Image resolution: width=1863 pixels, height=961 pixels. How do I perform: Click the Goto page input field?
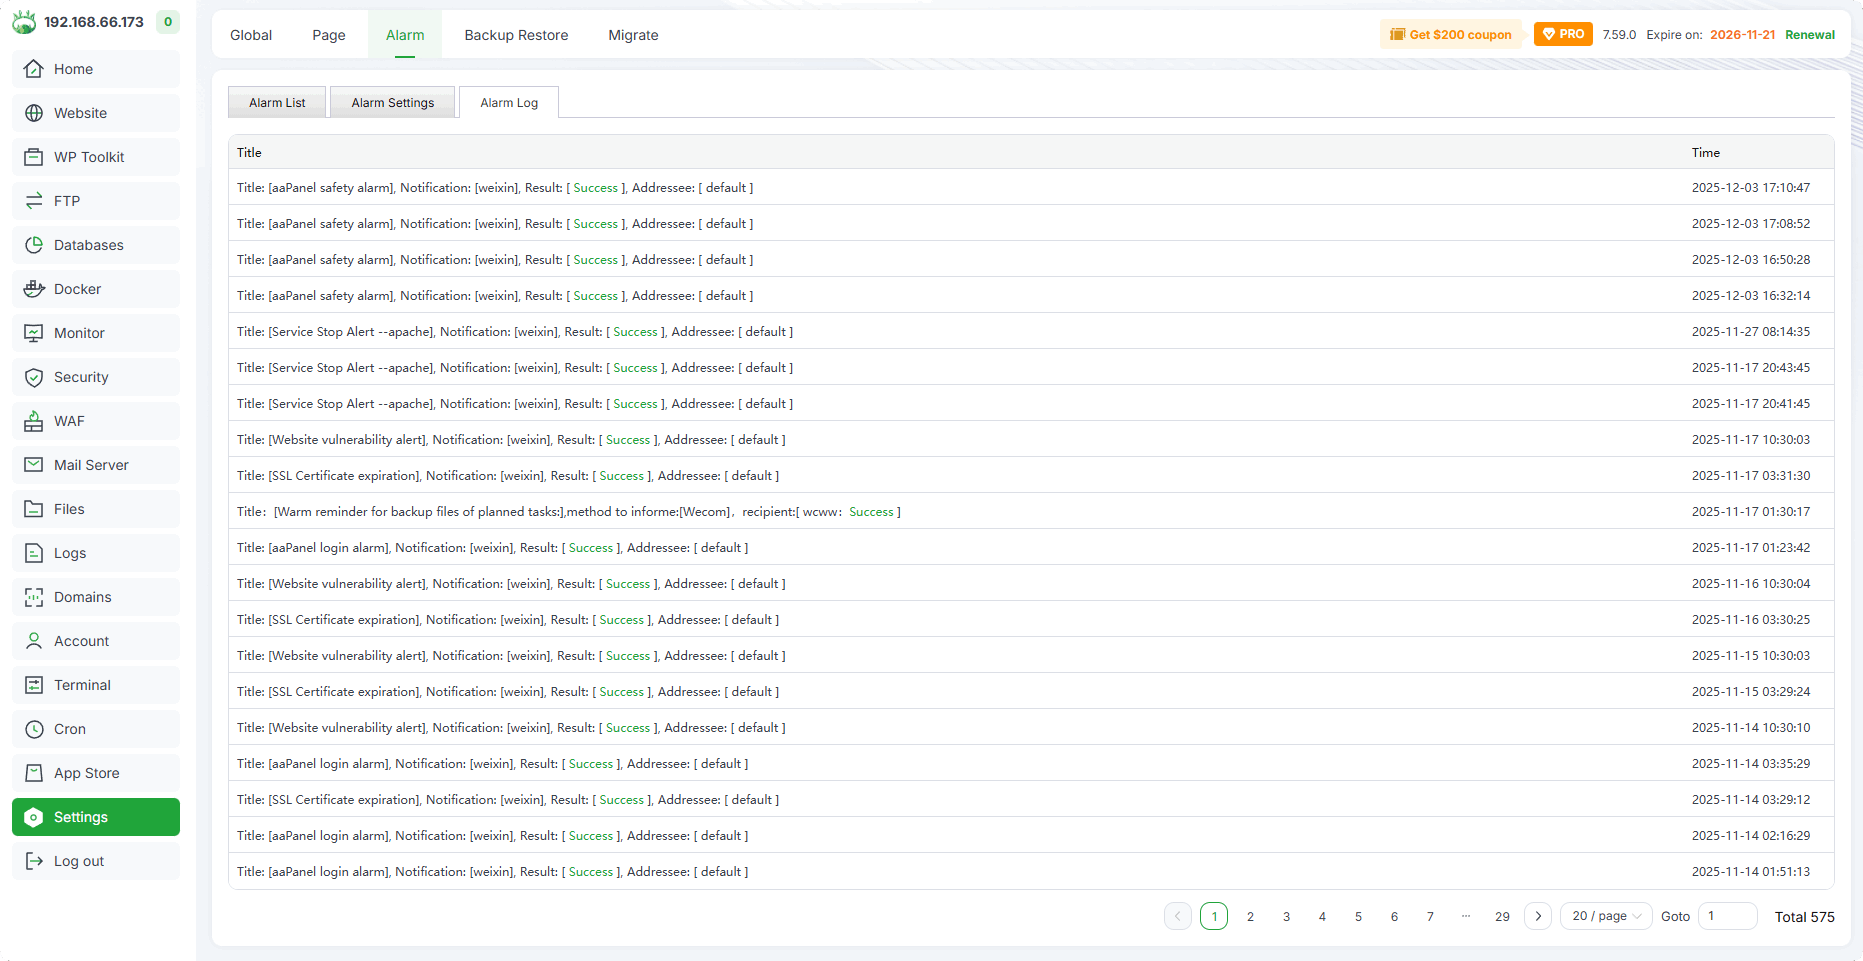(x=1727, y=916)
